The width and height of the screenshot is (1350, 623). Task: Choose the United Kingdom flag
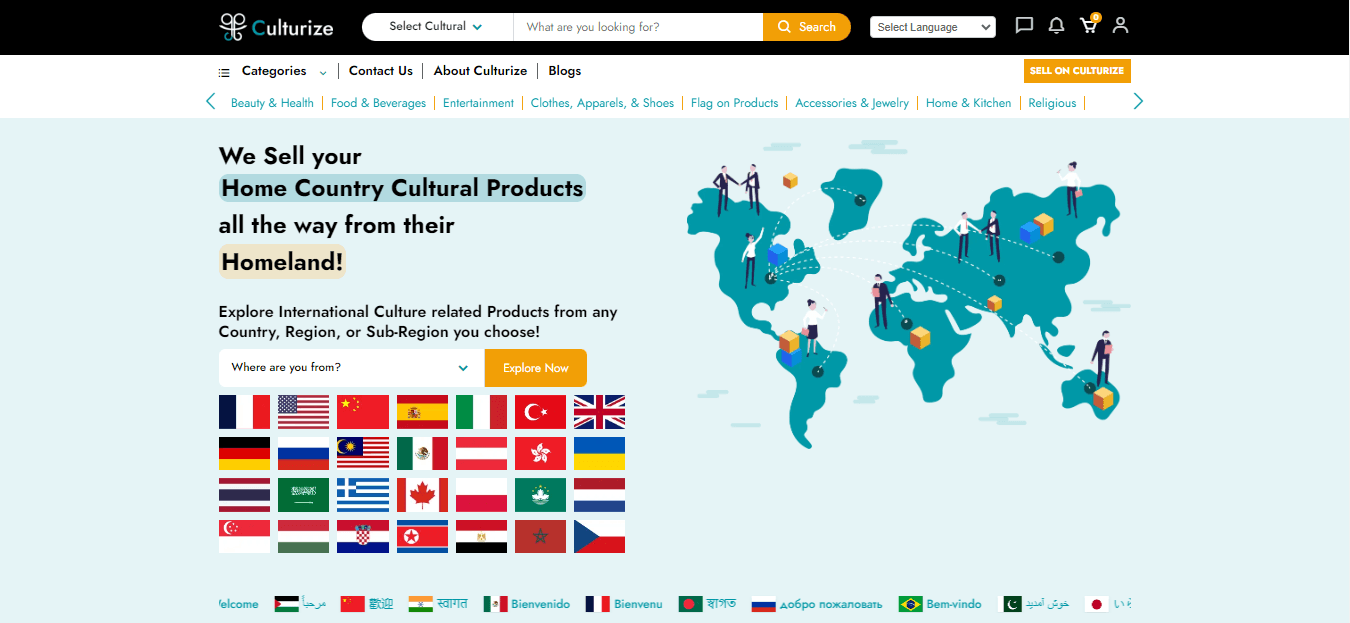coord(599,412)
